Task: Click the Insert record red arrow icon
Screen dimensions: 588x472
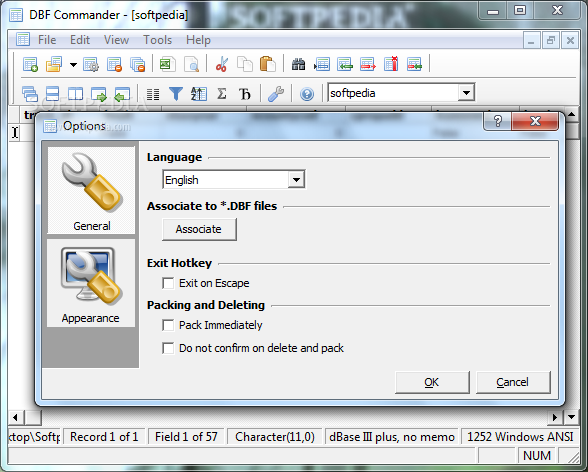Action: point(368,64)
